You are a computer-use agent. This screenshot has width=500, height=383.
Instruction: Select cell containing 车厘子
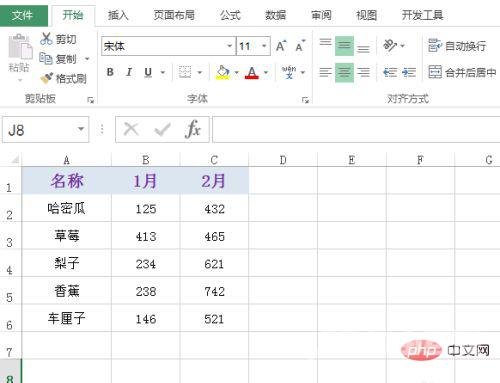click(x=67, y=318)
